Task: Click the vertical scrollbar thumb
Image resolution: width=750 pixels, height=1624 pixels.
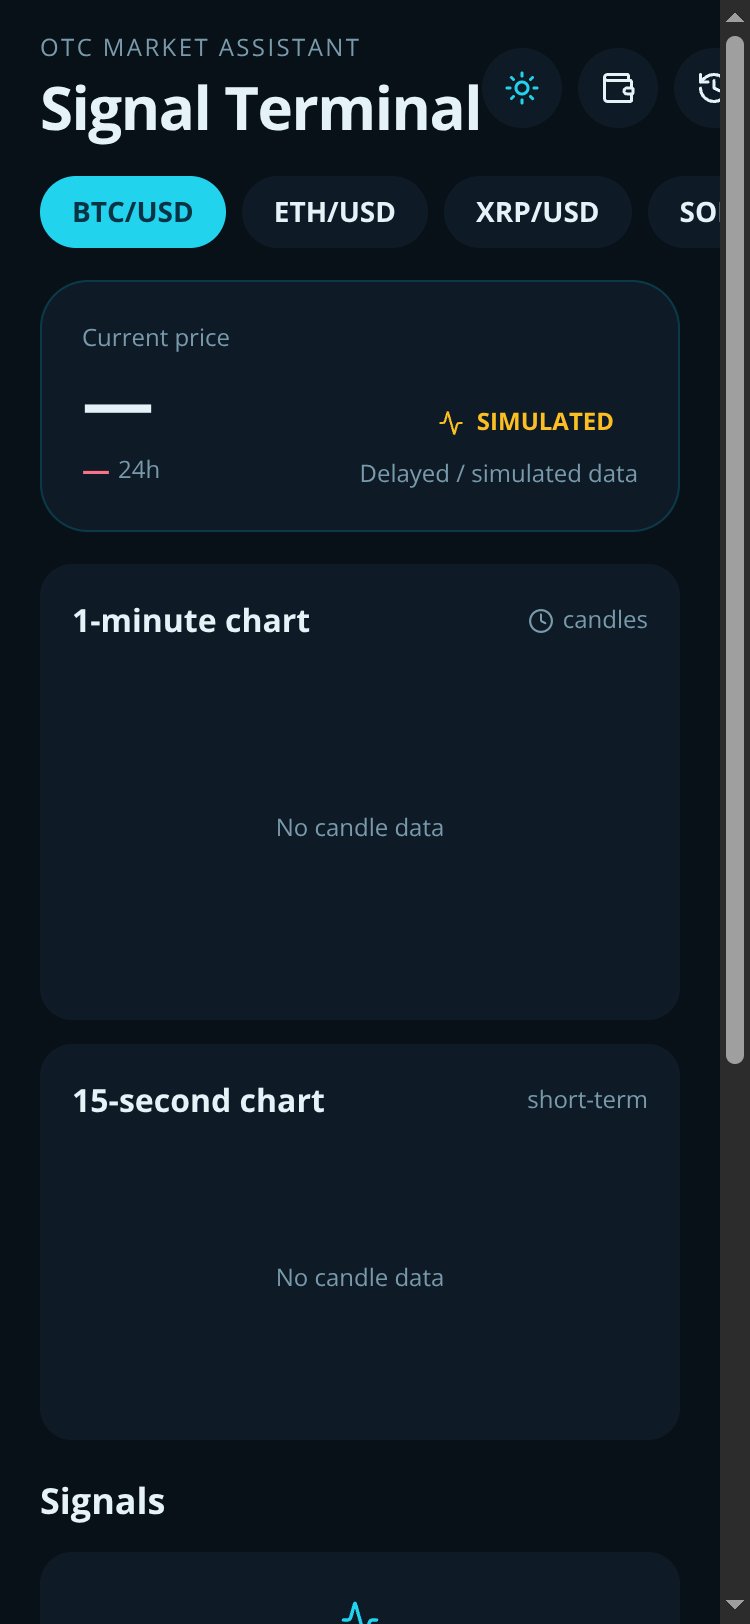Action: click(735, 550)
